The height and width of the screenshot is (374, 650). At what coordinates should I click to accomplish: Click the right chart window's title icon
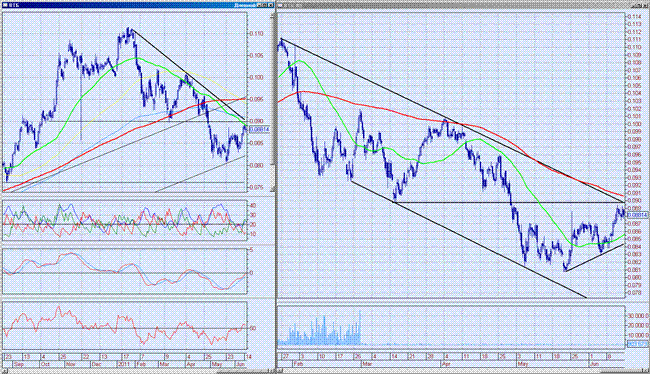tap(280, 5)
